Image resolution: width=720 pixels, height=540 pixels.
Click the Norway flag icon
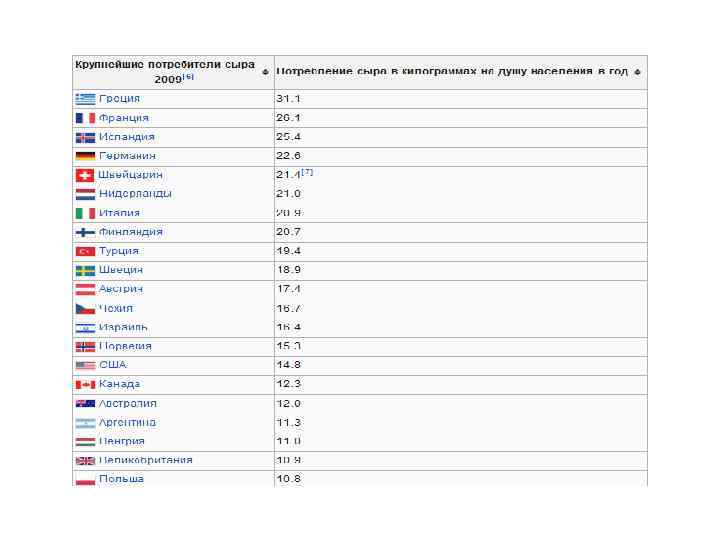pyautogui.click(x=85, y=347)
